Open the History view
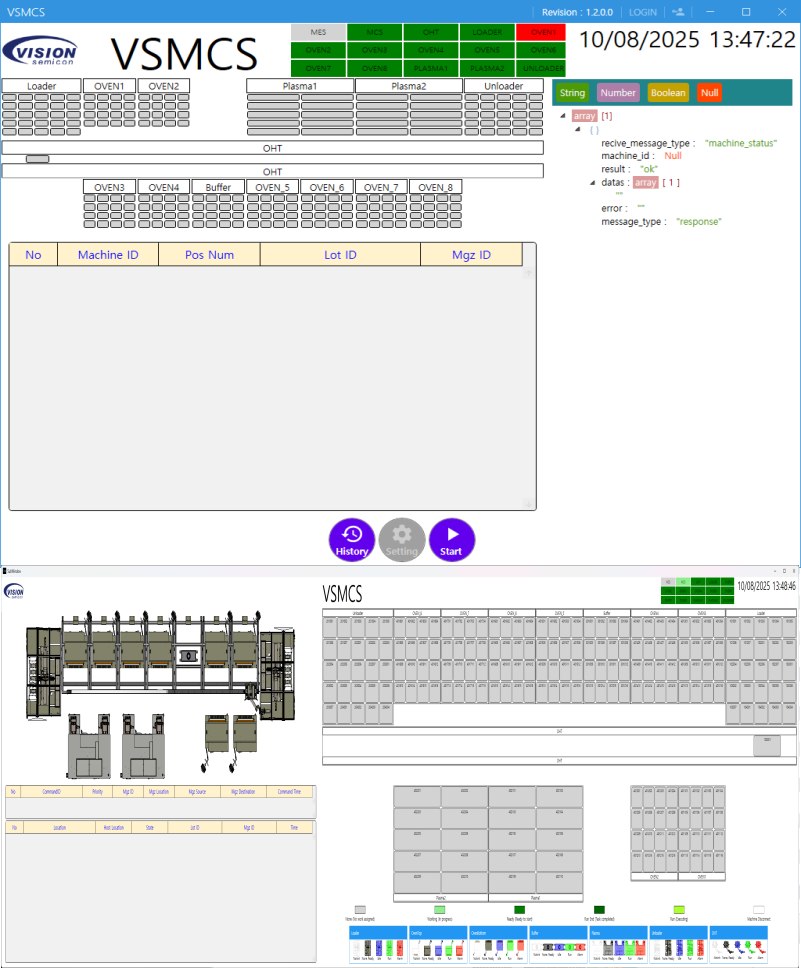Screen dimensions: 801x968 point(352,539)
